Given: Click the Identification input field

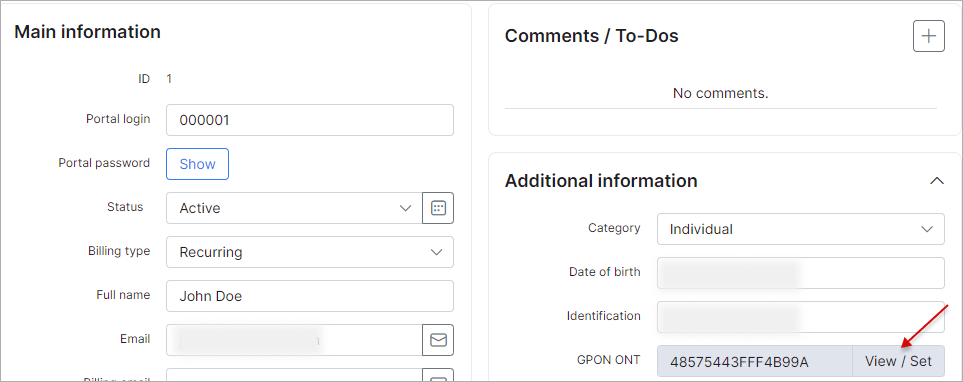Looking at the screenshot, I should coord(801,316).
